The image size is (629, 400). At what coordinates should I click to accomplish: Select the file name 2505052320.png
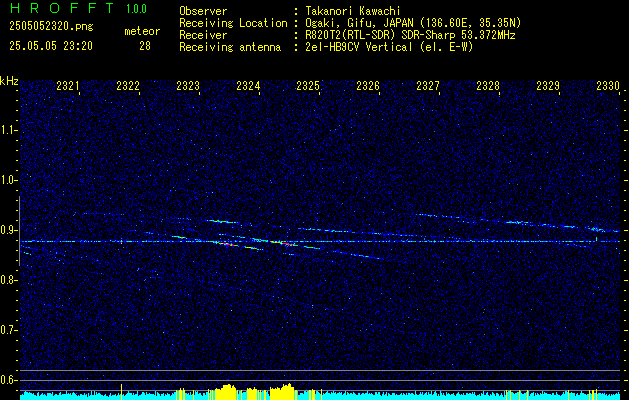pos(51,26)
